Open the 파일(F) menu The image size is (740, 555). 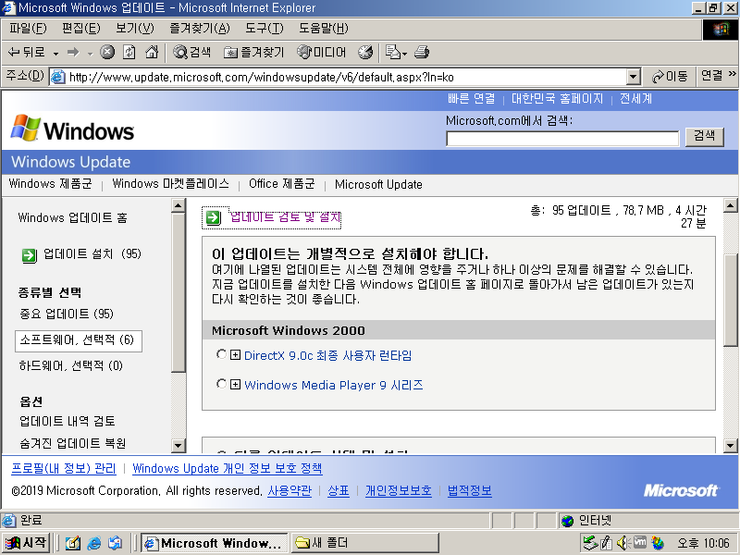28,28
